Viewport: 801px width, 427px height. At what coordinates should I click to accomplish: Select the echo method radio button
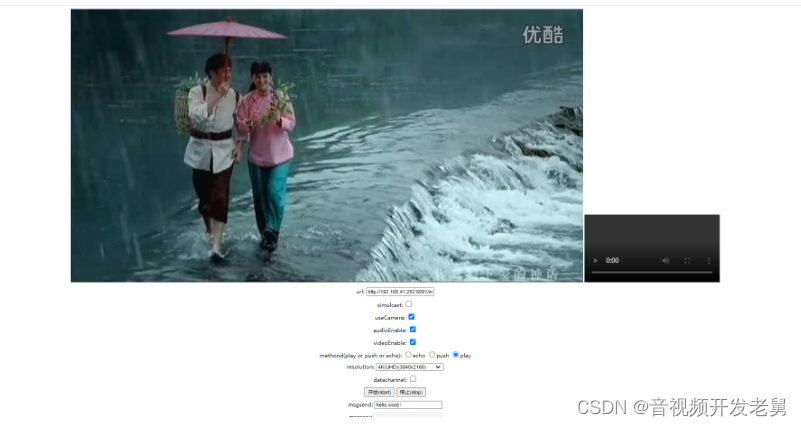coord(408,354)
